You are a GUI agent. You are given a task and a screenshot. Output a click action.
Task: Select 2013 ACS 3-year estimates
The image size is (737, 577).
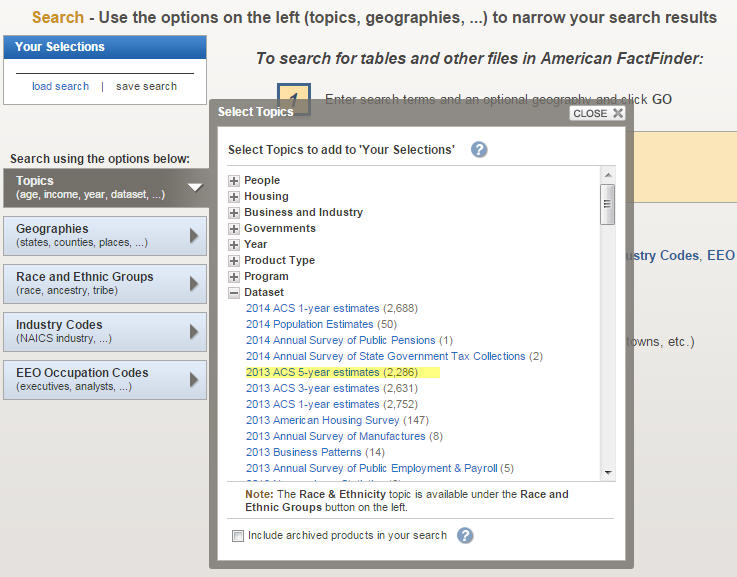(313, 388)
